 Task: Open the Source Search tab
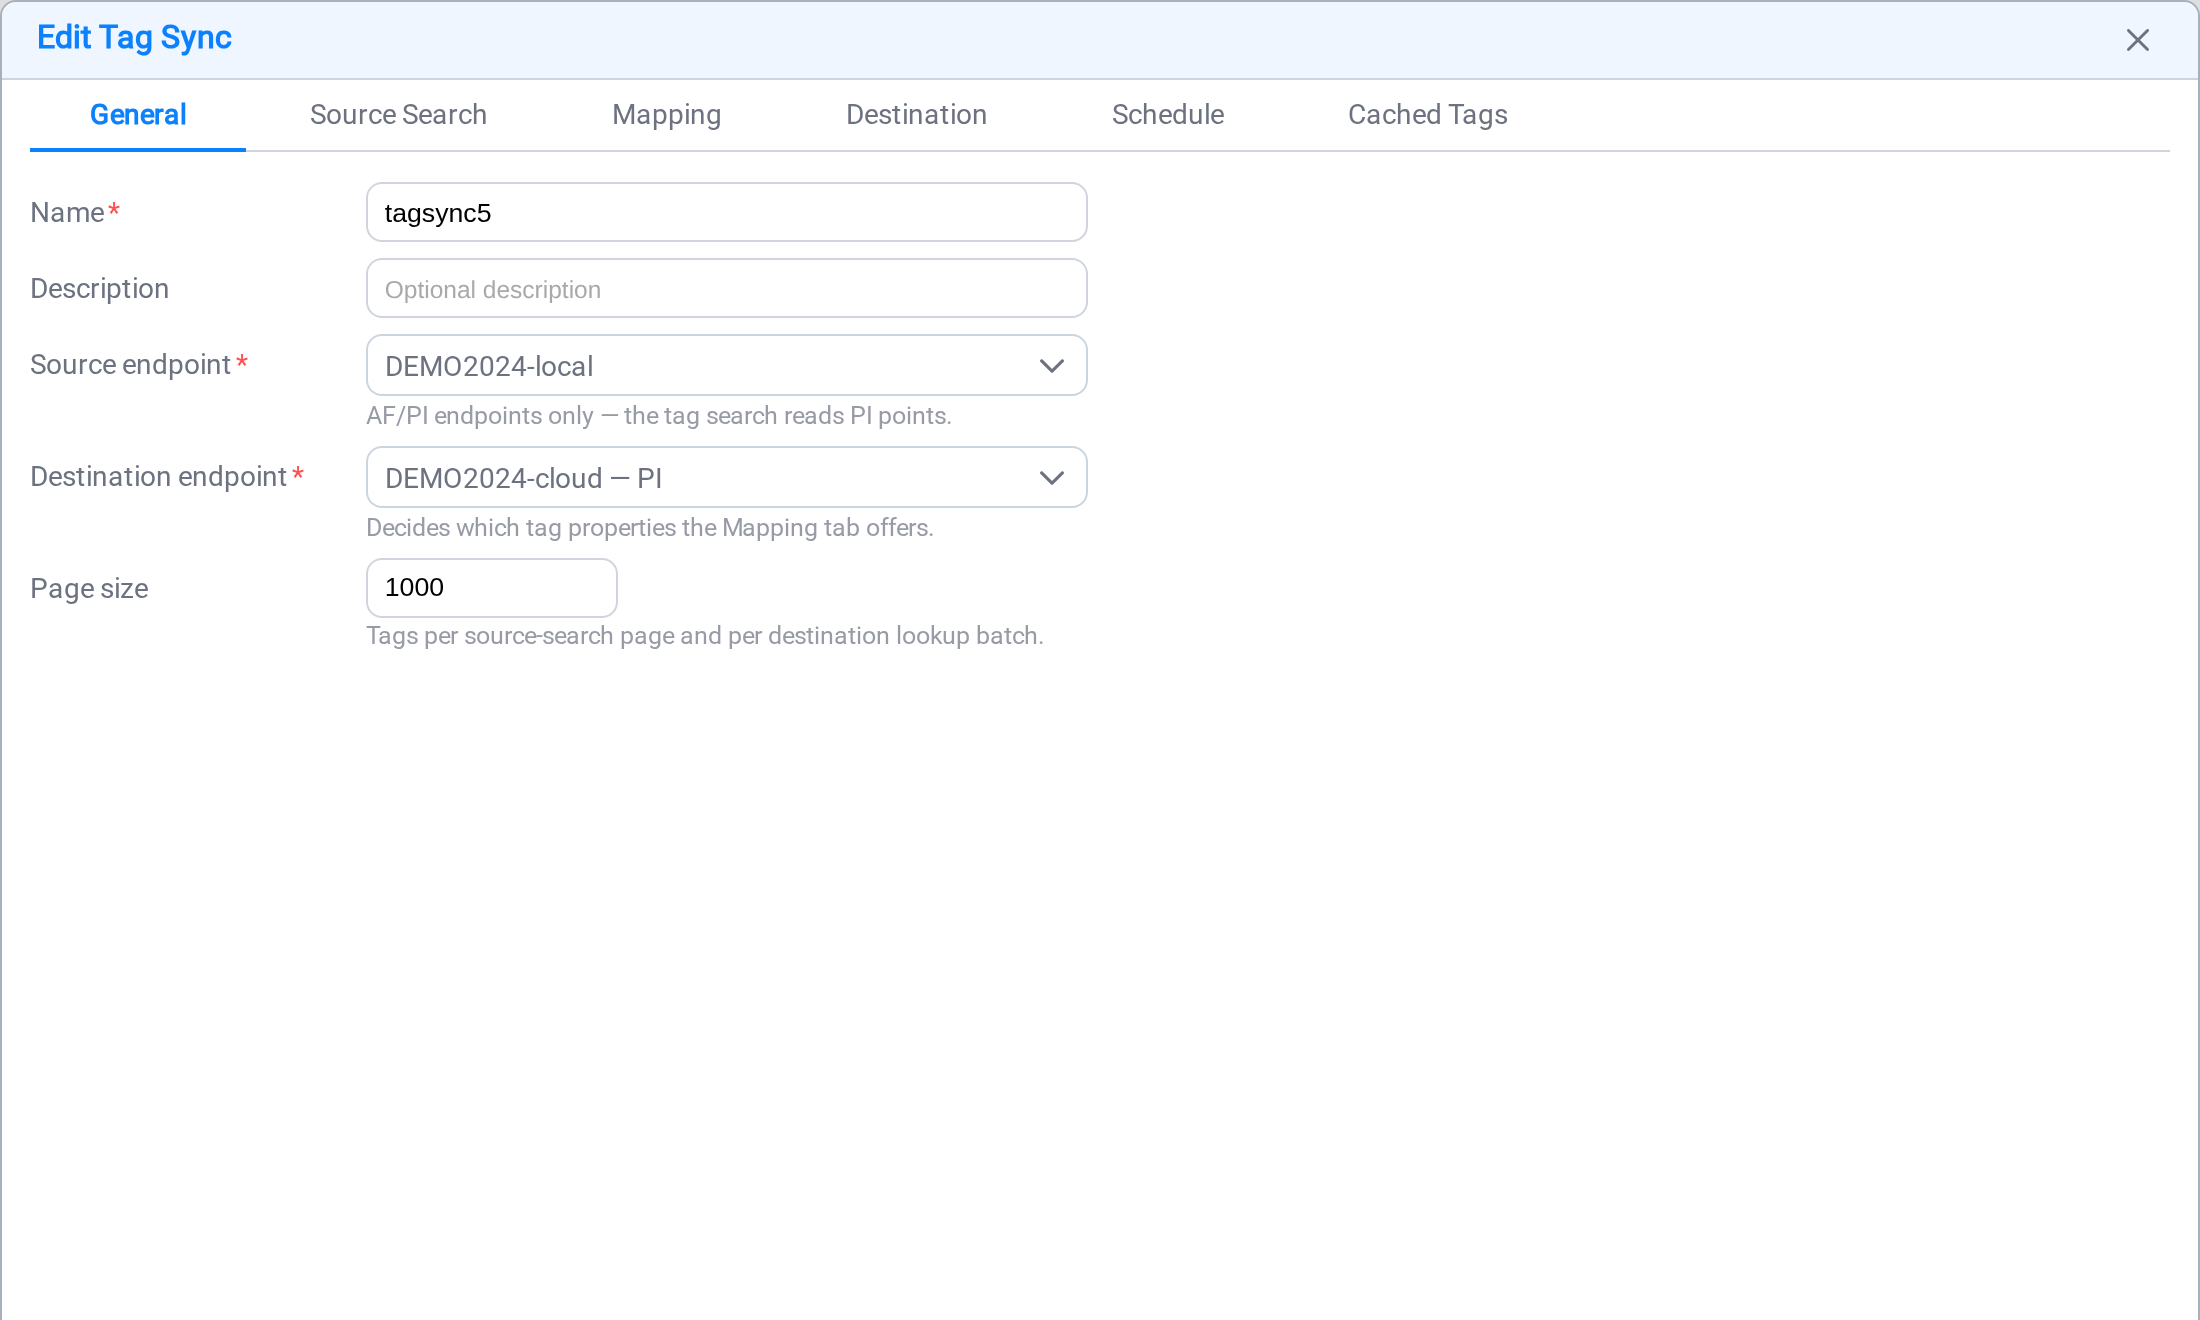[x=398, y=115]
